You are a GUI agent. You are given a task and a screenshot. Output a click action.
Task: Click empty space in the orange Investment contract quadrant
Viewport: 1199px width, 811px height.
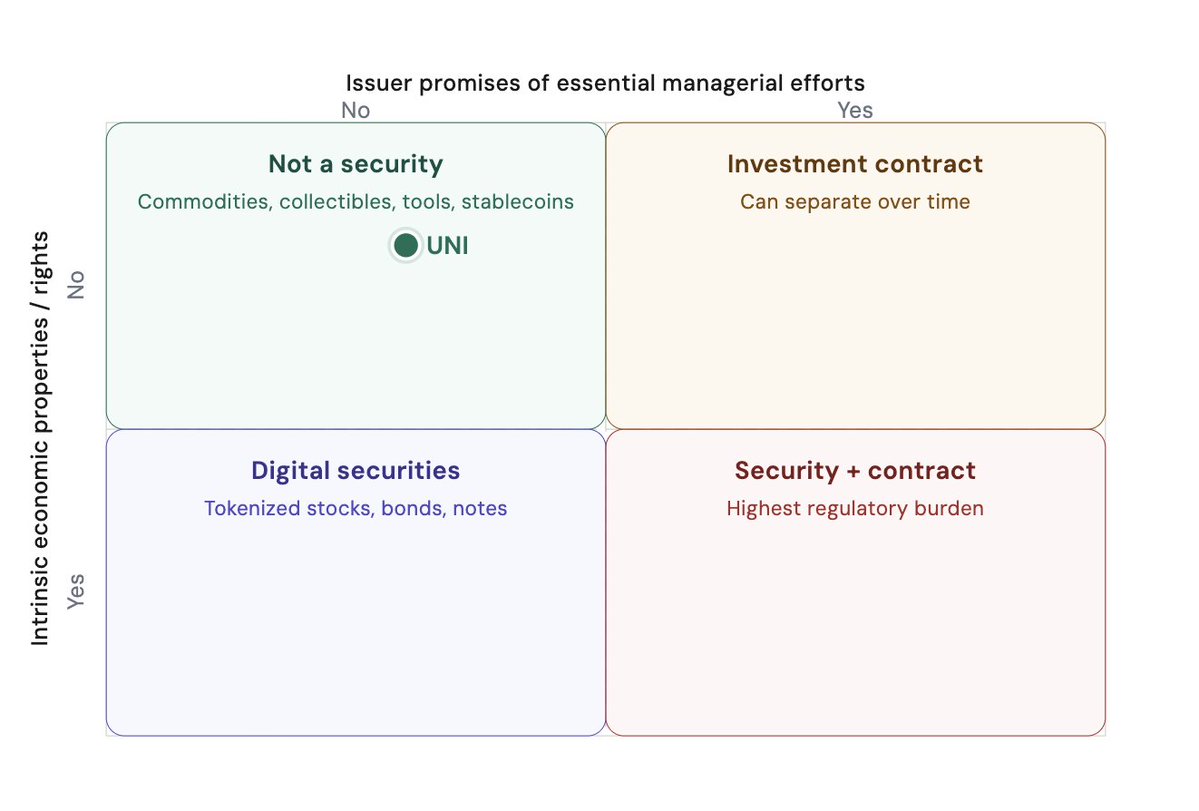(x=855, y=320)
